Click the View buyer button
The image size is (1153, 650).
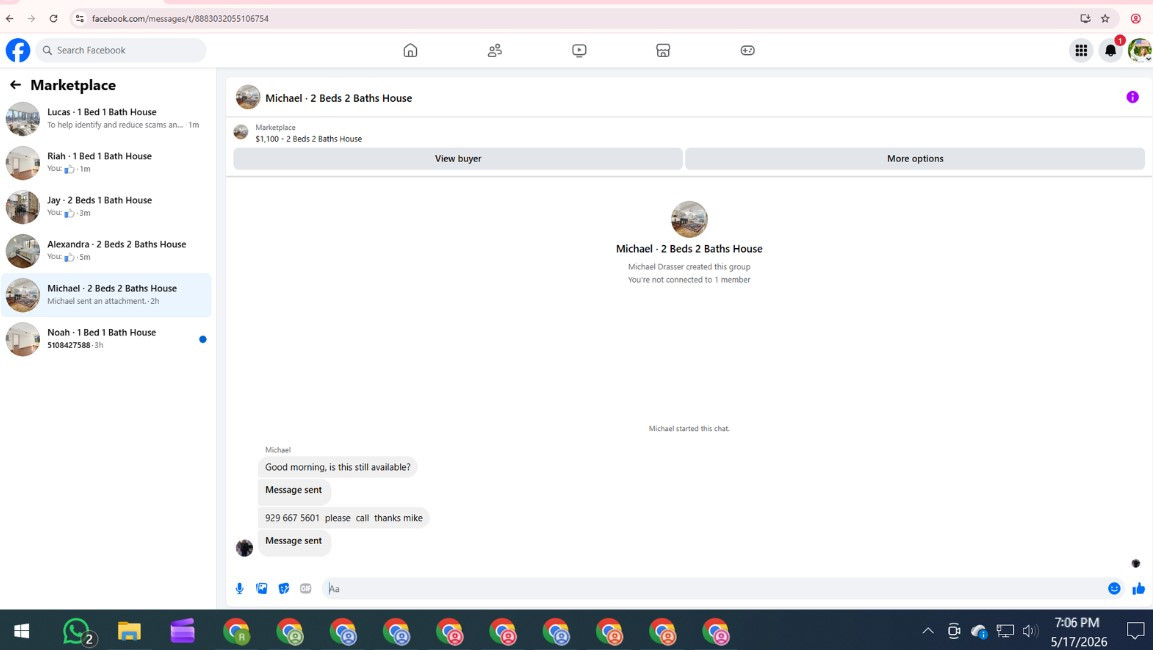tap(458, 159)
